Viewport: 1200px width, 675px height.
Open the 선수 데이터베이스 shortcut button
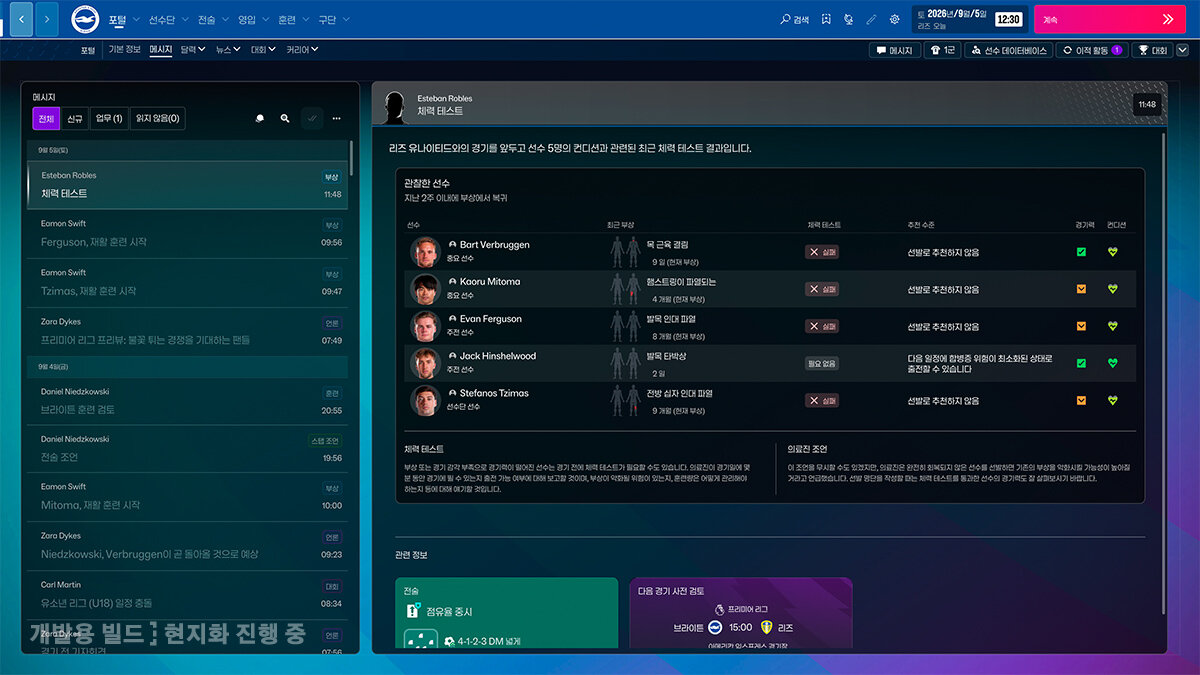tap(1009, 50)
